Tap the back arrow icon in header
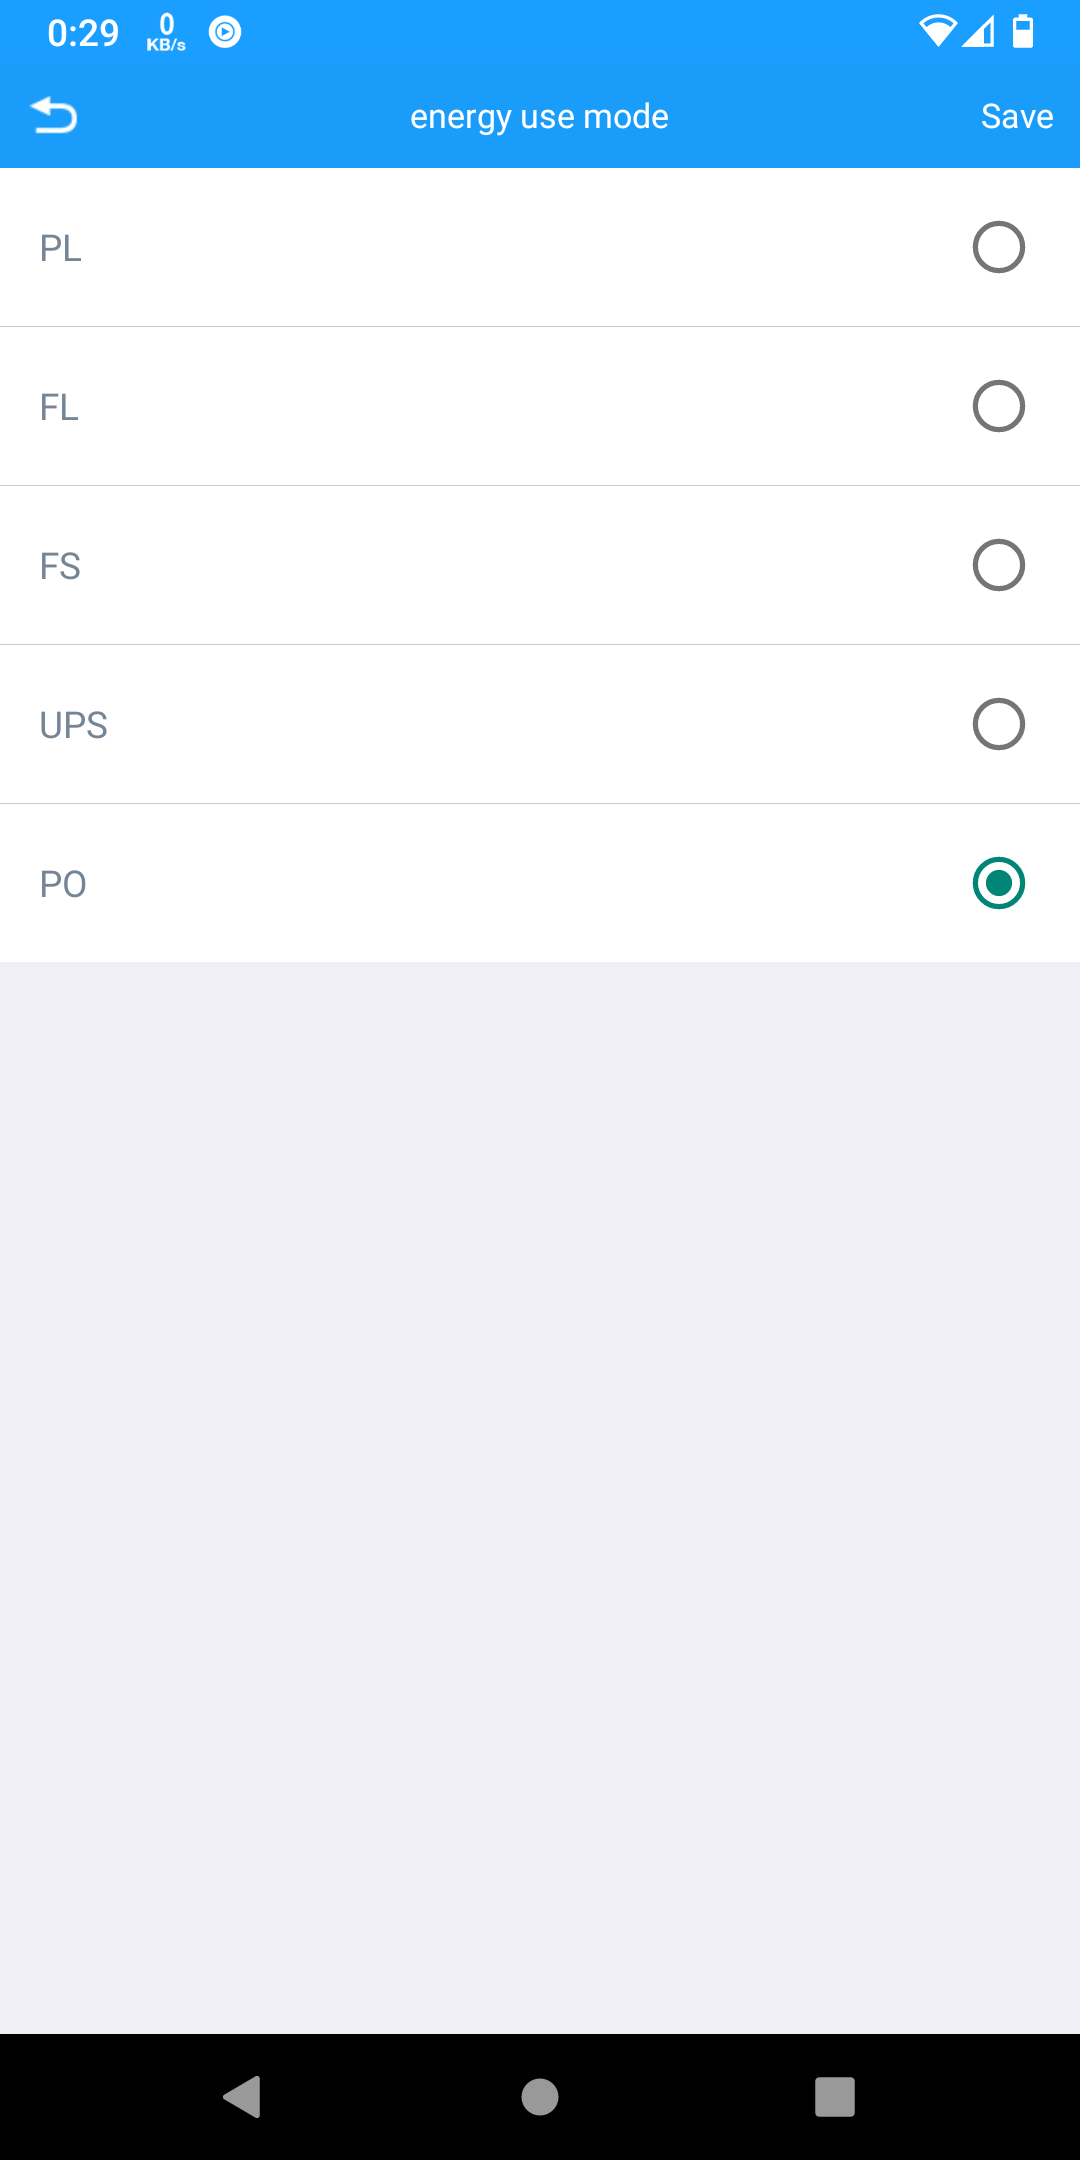 tap(54, 116)
